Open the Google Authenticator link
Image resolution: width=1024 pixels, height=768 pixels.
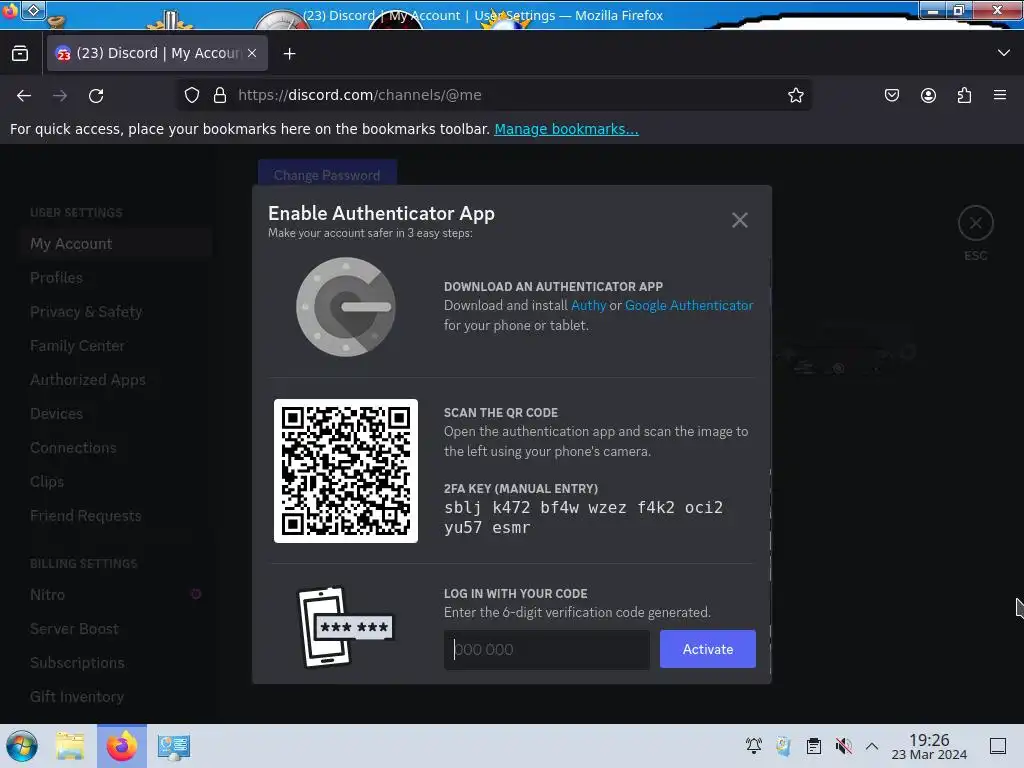click(689, 305)
